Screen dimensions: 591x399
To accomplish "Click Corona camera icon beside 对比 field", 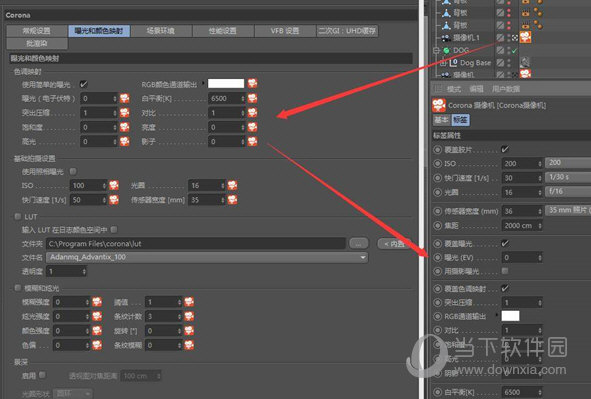I will pos(253,113).
